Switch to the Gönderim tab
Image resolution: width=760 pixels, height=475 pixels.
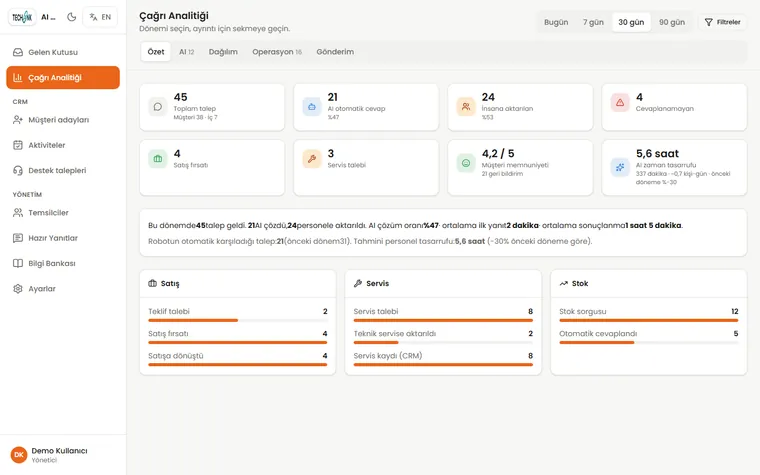click(335, 52)
